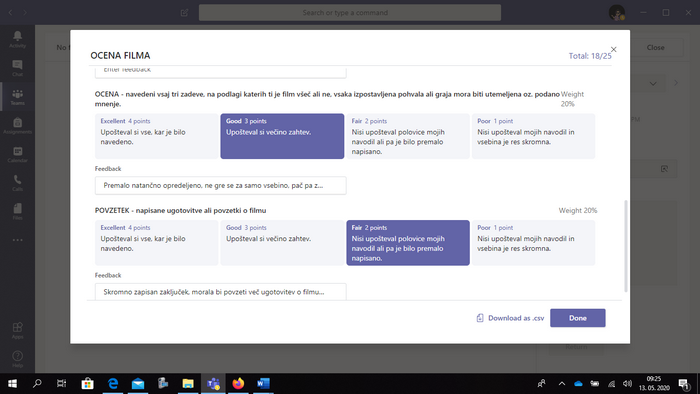Open the Apps icon in sidebar
The image size is (700, 394).
click(x=17, y=331)
